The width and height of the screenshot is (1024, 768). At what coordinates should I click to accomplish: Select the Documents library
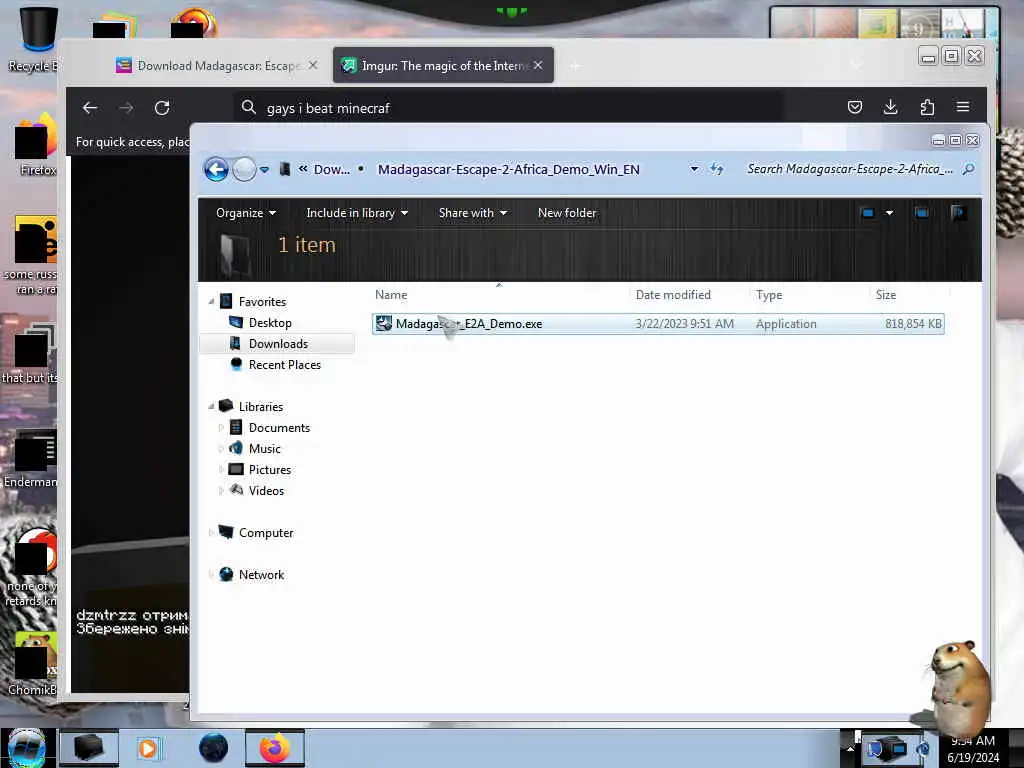pos(279,428)
